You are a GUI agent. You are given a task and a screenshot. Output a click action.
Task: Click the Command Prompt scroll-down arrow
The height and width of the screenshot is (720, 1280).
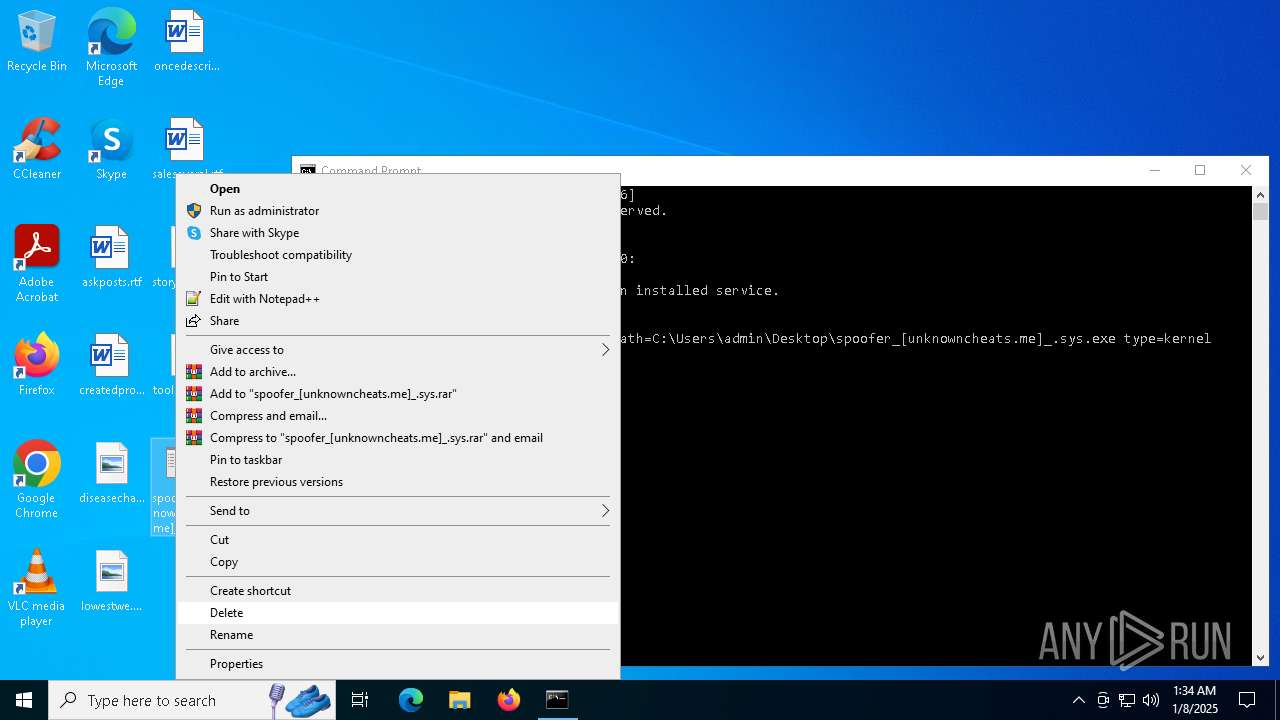point(1260,658)
